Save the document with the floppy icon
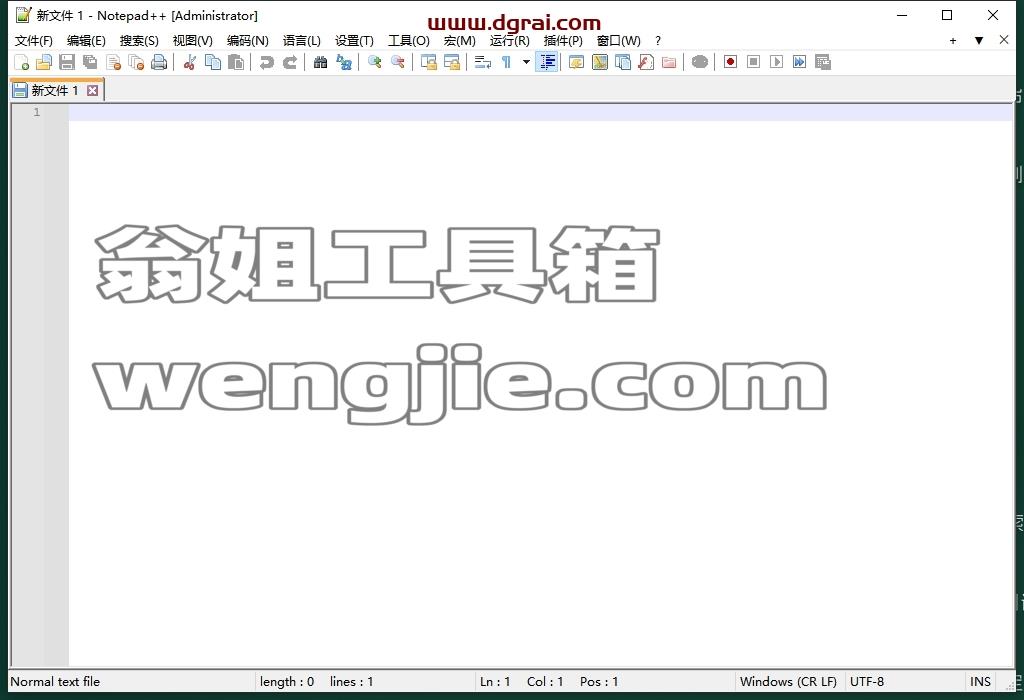Screen dimensions: 1024x700 tap(67, 62)
